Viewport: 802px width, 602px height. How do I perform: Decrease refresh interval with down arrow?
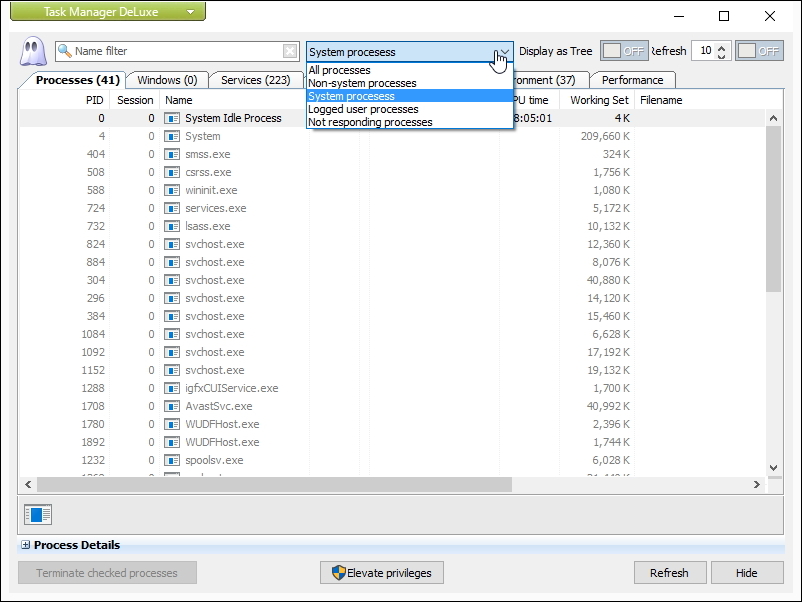[721, 55]
